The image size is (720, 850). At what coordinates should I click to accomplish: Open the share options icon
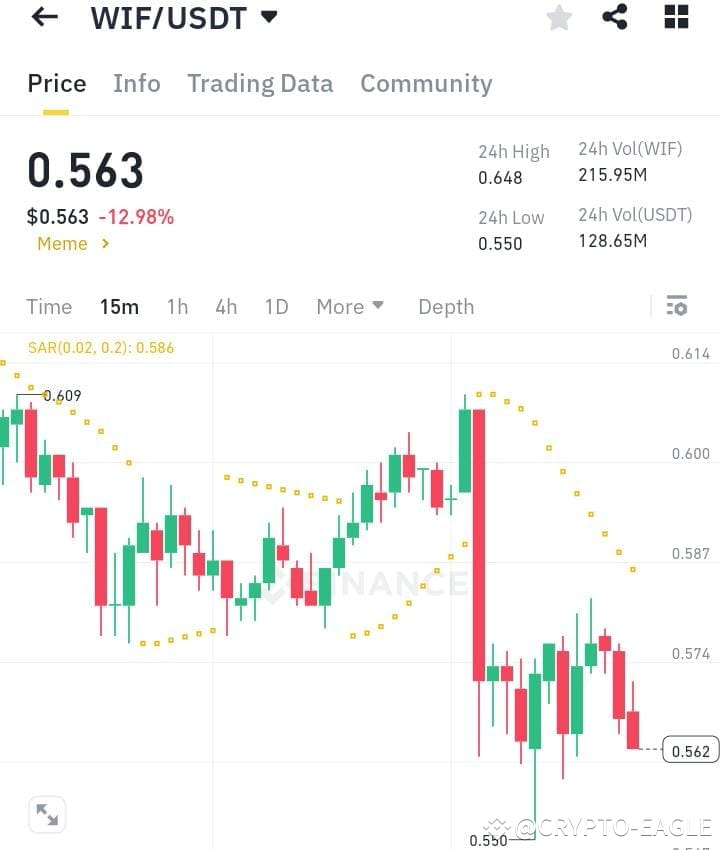point(616,16)
